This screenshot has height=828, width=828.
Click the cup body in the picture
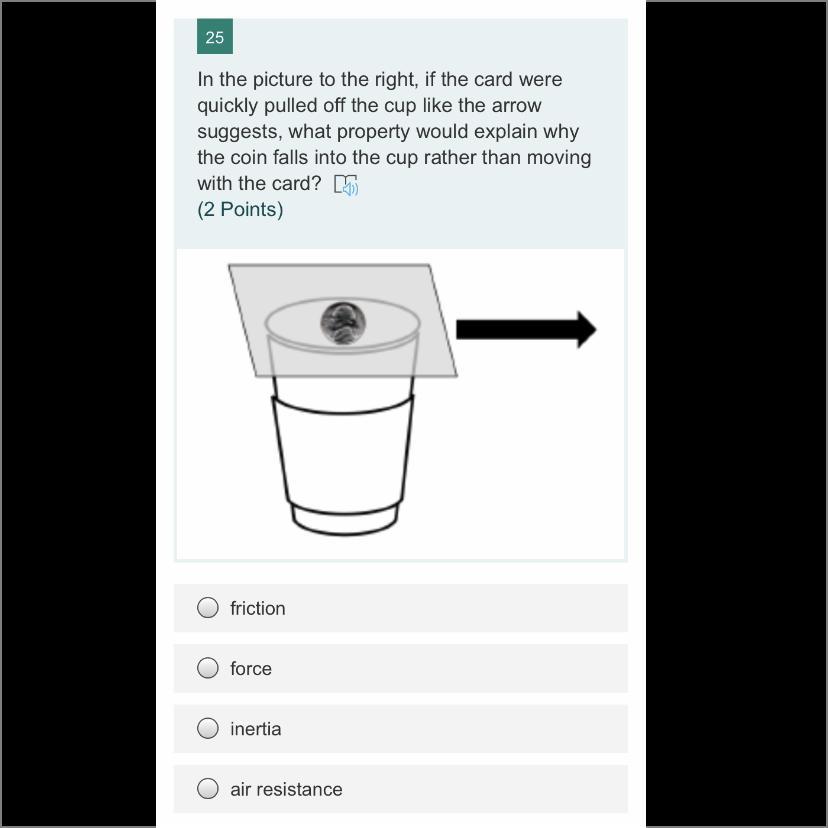point(343,454)
